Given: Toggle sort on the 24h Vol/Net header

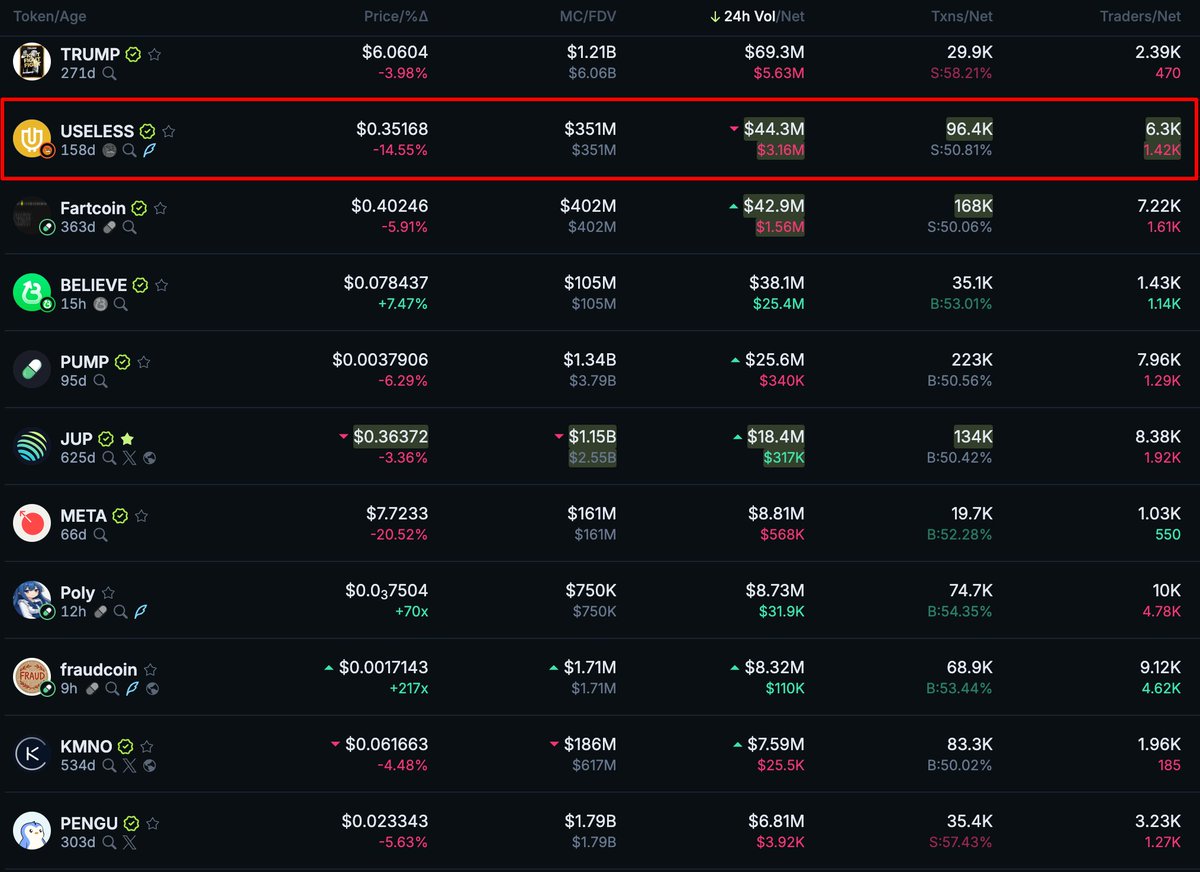Looking at the screenshot, I should tap(757, 17).
